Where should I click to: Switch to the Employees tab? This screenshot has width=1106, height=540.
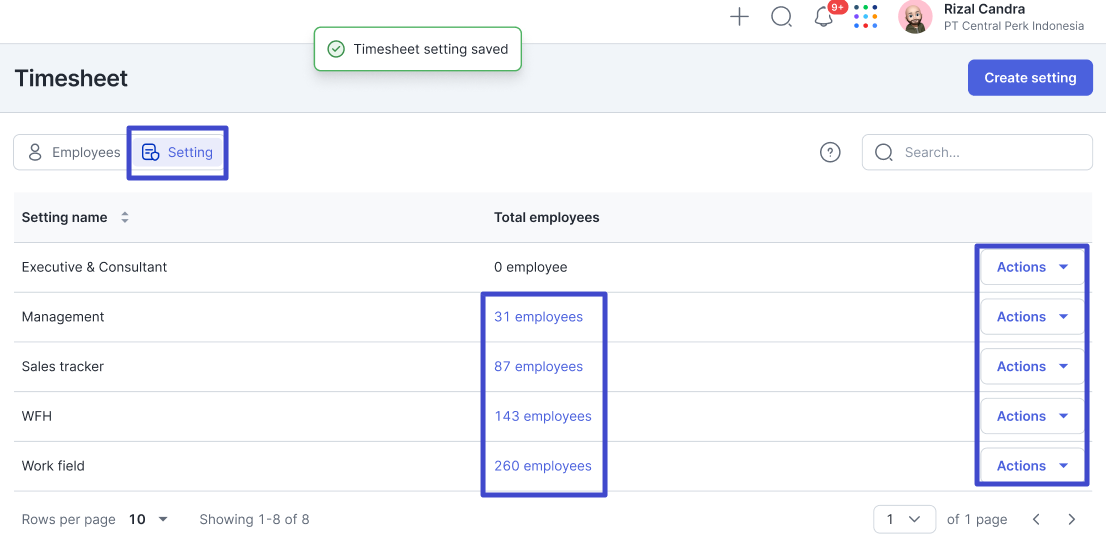pos(74,152)
